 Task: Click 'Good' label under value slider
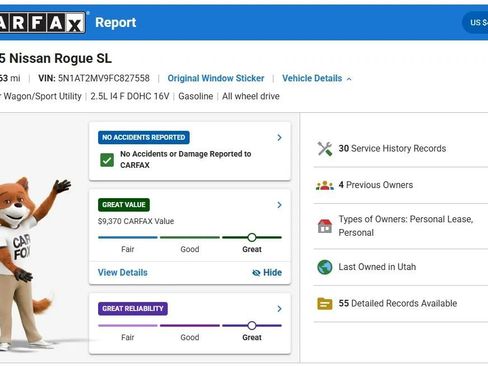click(190, 249)
